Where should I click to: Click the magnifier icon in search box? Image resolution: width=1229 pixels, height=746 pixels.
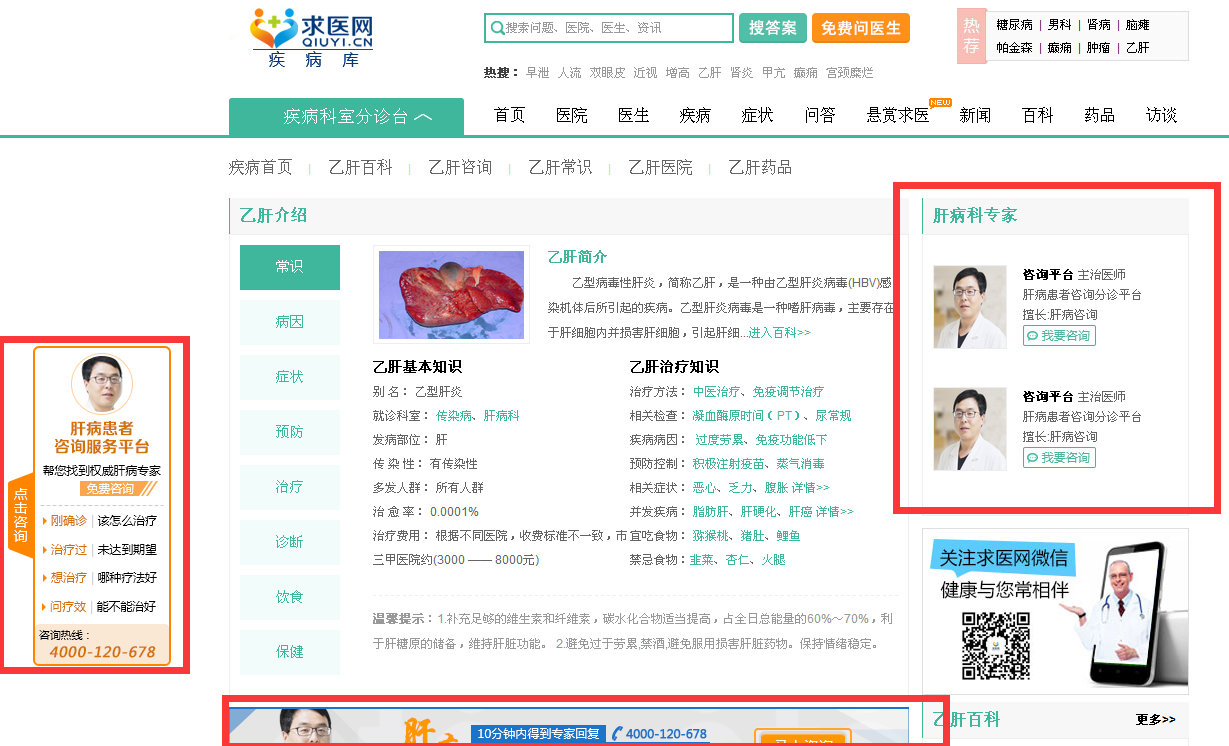click(497, 28)
